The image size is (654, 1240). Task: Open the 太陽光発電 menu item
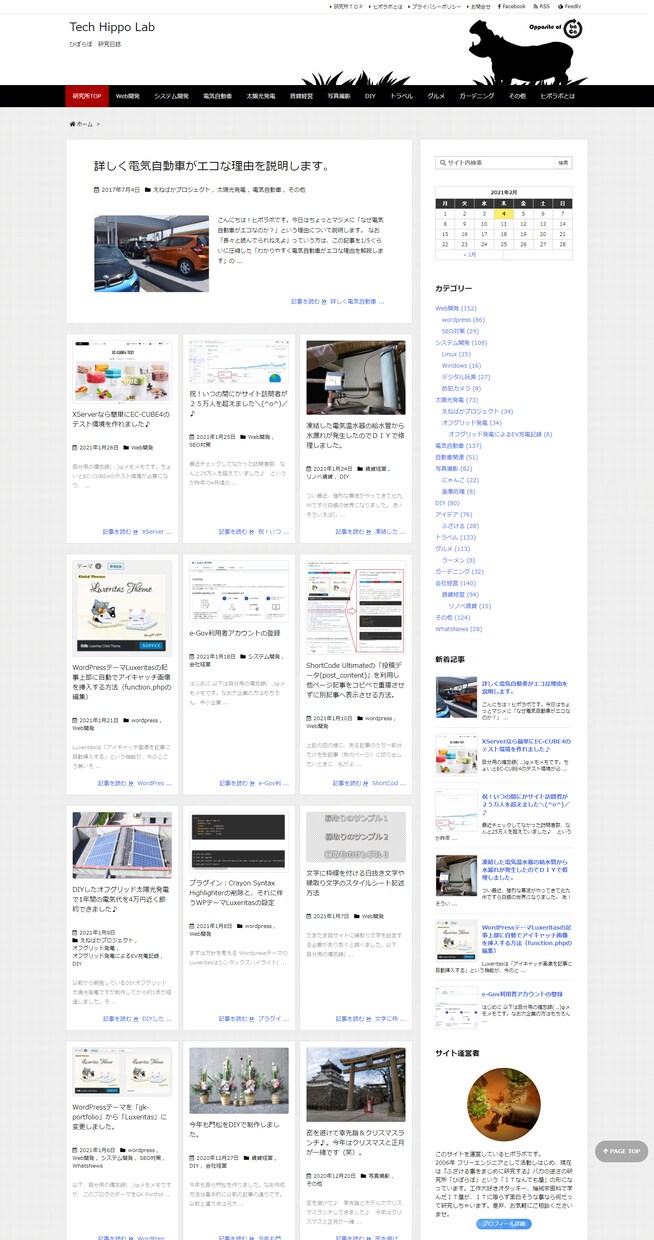point(260,96)
